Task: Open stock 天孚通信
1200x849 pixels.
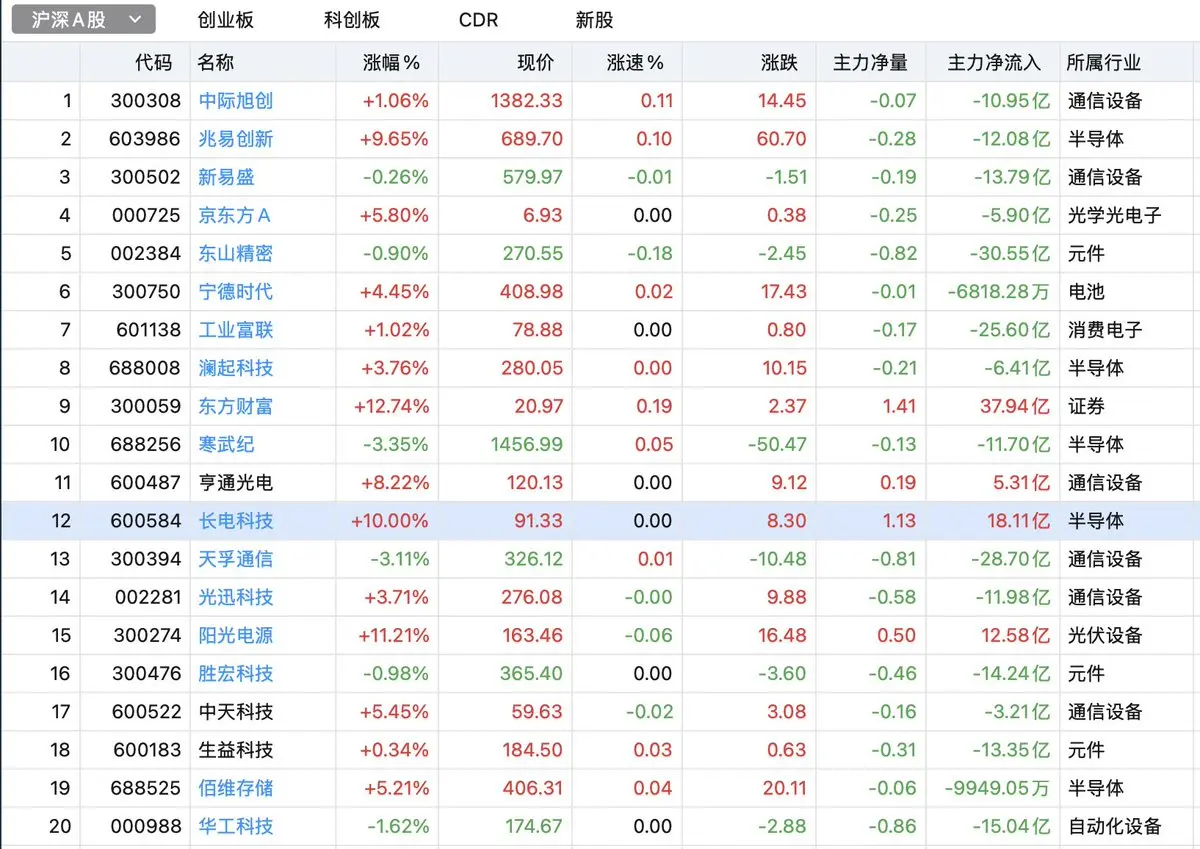Action: (236, 559)
